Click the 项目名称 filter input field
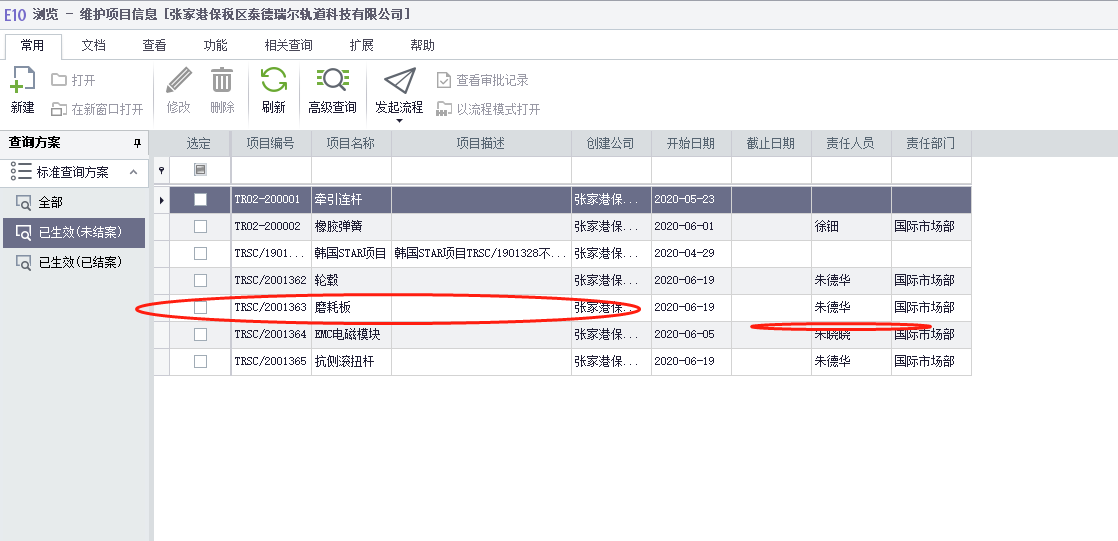 coord(352,170)
